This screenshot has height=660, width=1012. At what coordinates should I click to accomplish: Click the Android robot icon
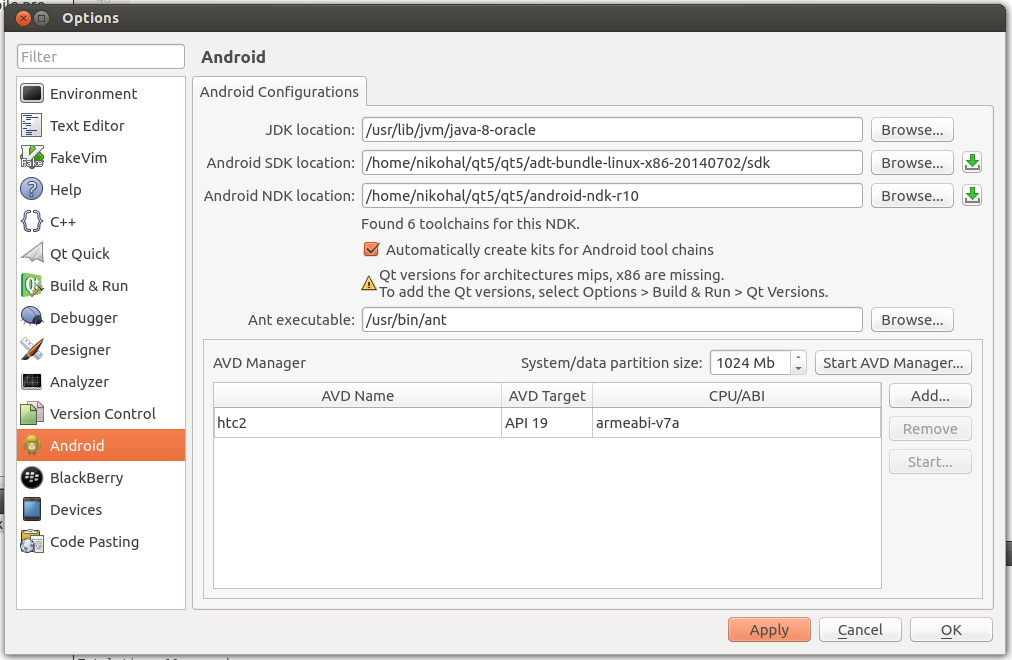tap(32, 445)
